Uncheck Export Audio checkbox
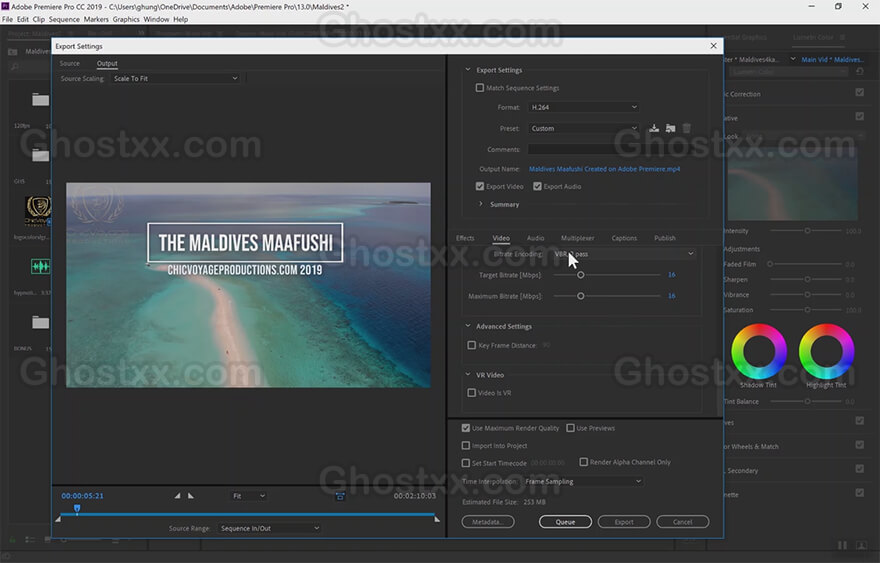 pyautogui.click(x=537, y=186)
